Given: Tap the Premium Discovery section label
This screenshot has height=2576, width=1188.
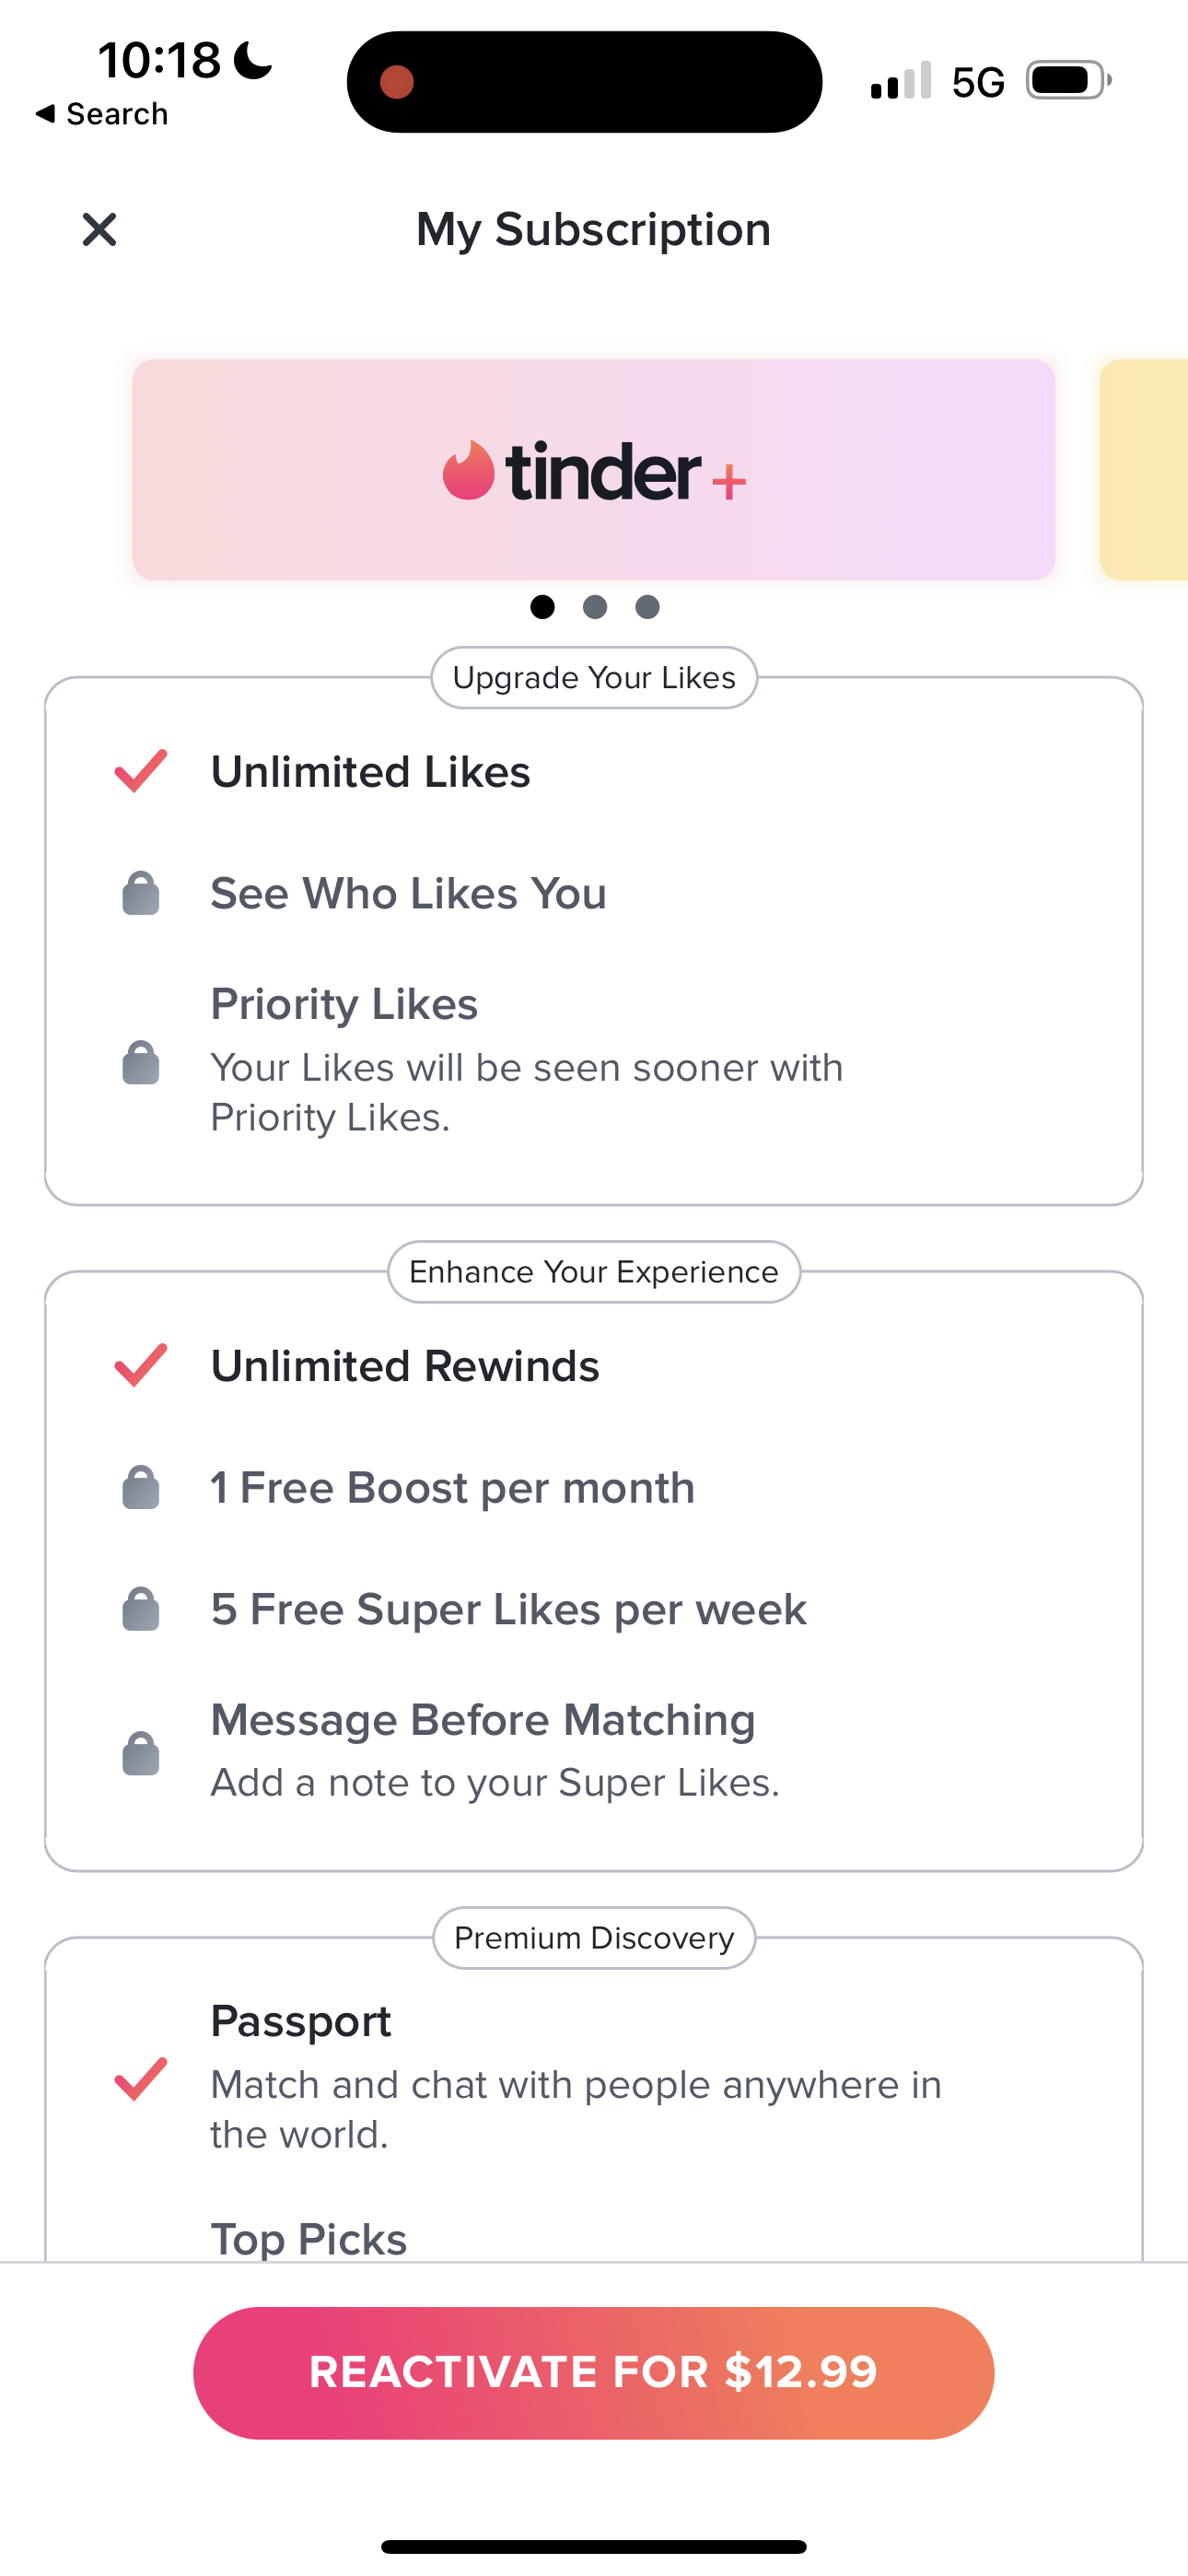Looking at the screenshot, I should point(594,1938).
